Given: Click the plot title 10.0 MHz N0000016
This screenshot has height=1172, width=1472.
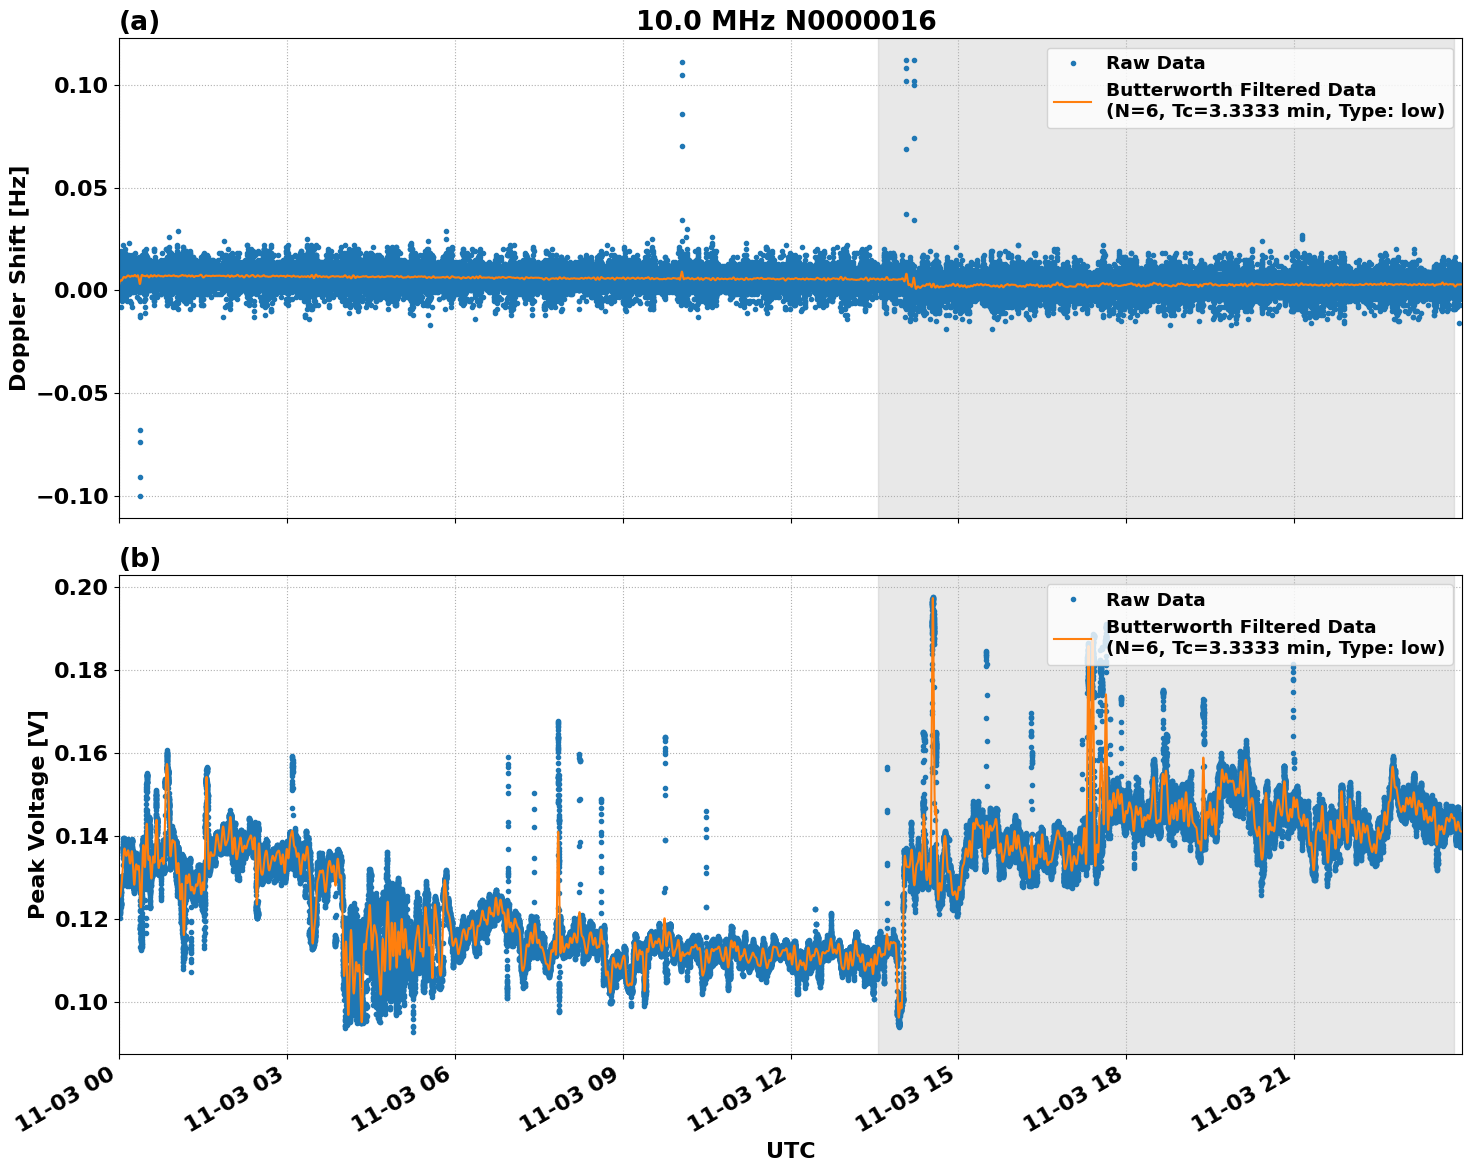Looking at the screenshot, I should tap(785, 17).
